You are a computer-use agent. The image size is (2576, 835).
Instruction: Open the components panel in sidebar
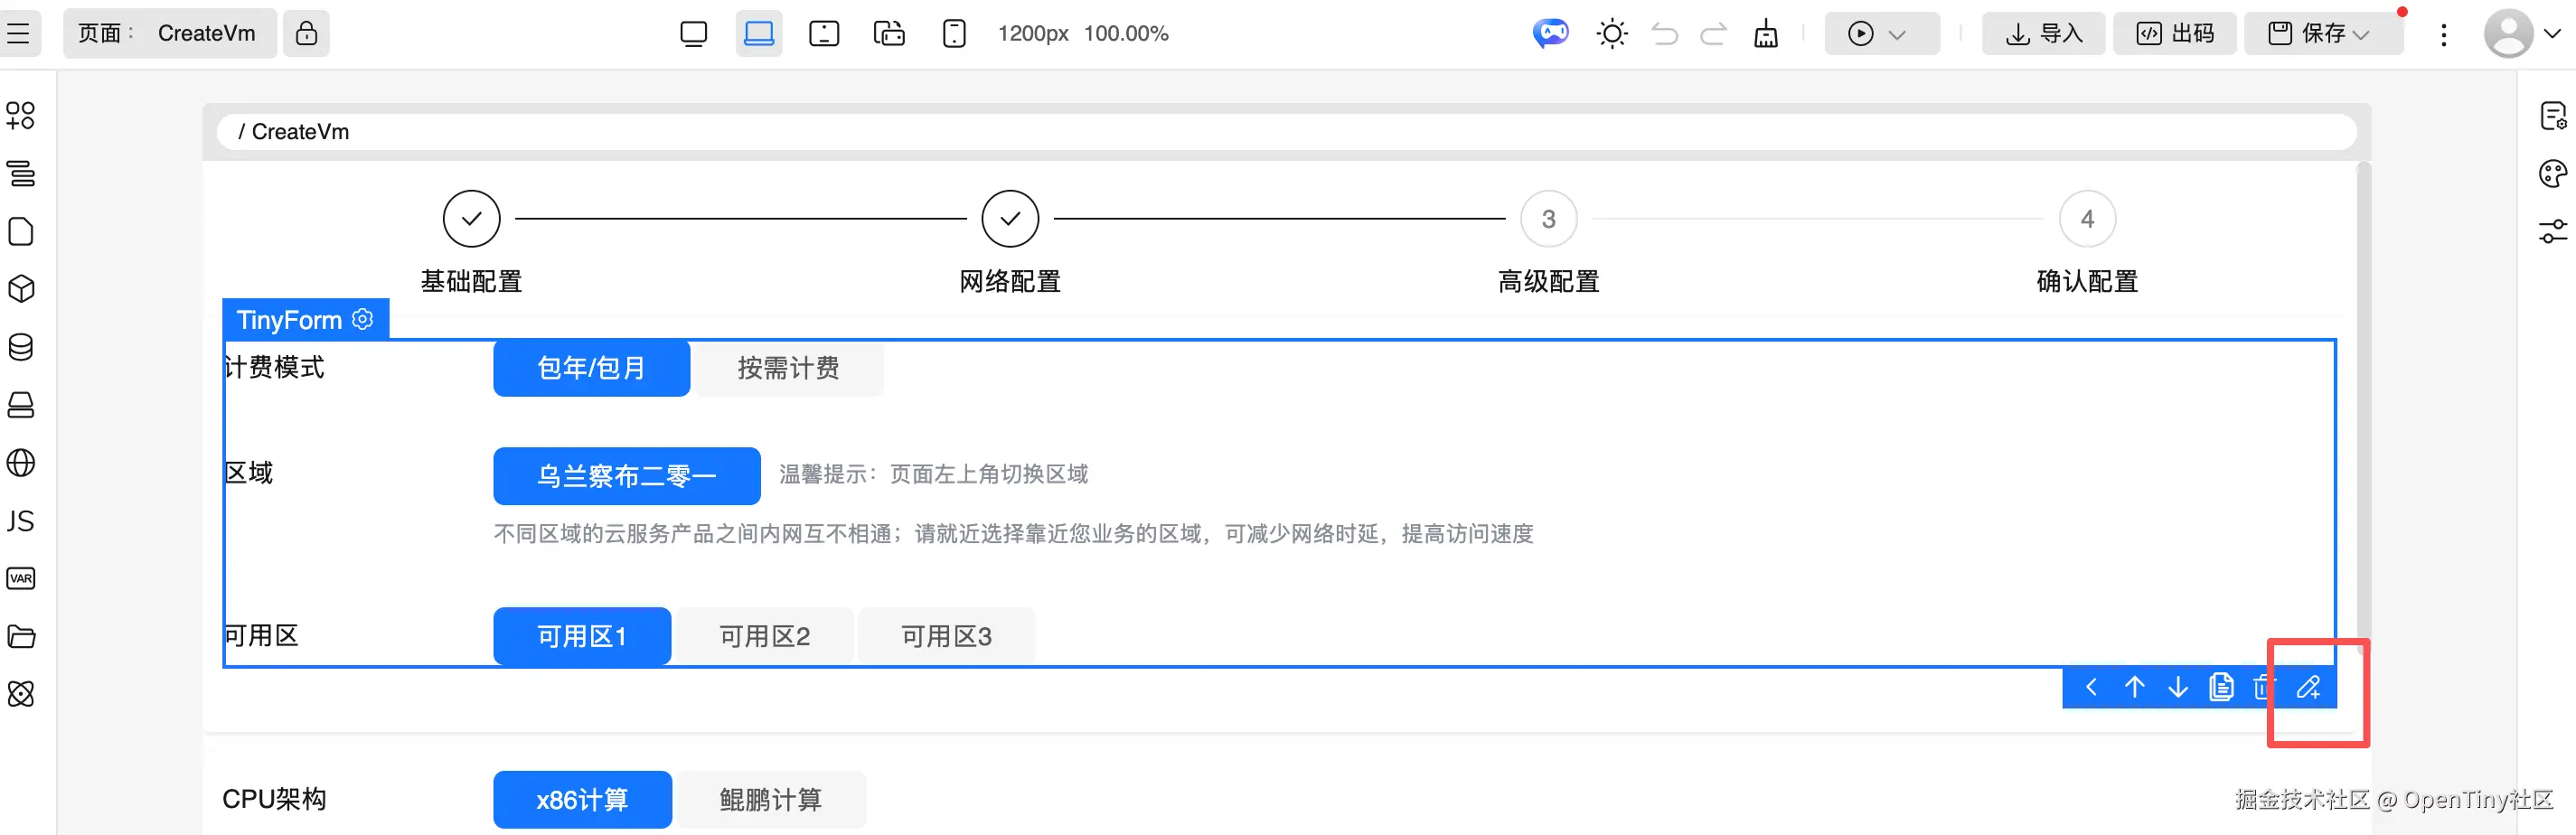tap(20, 116)
